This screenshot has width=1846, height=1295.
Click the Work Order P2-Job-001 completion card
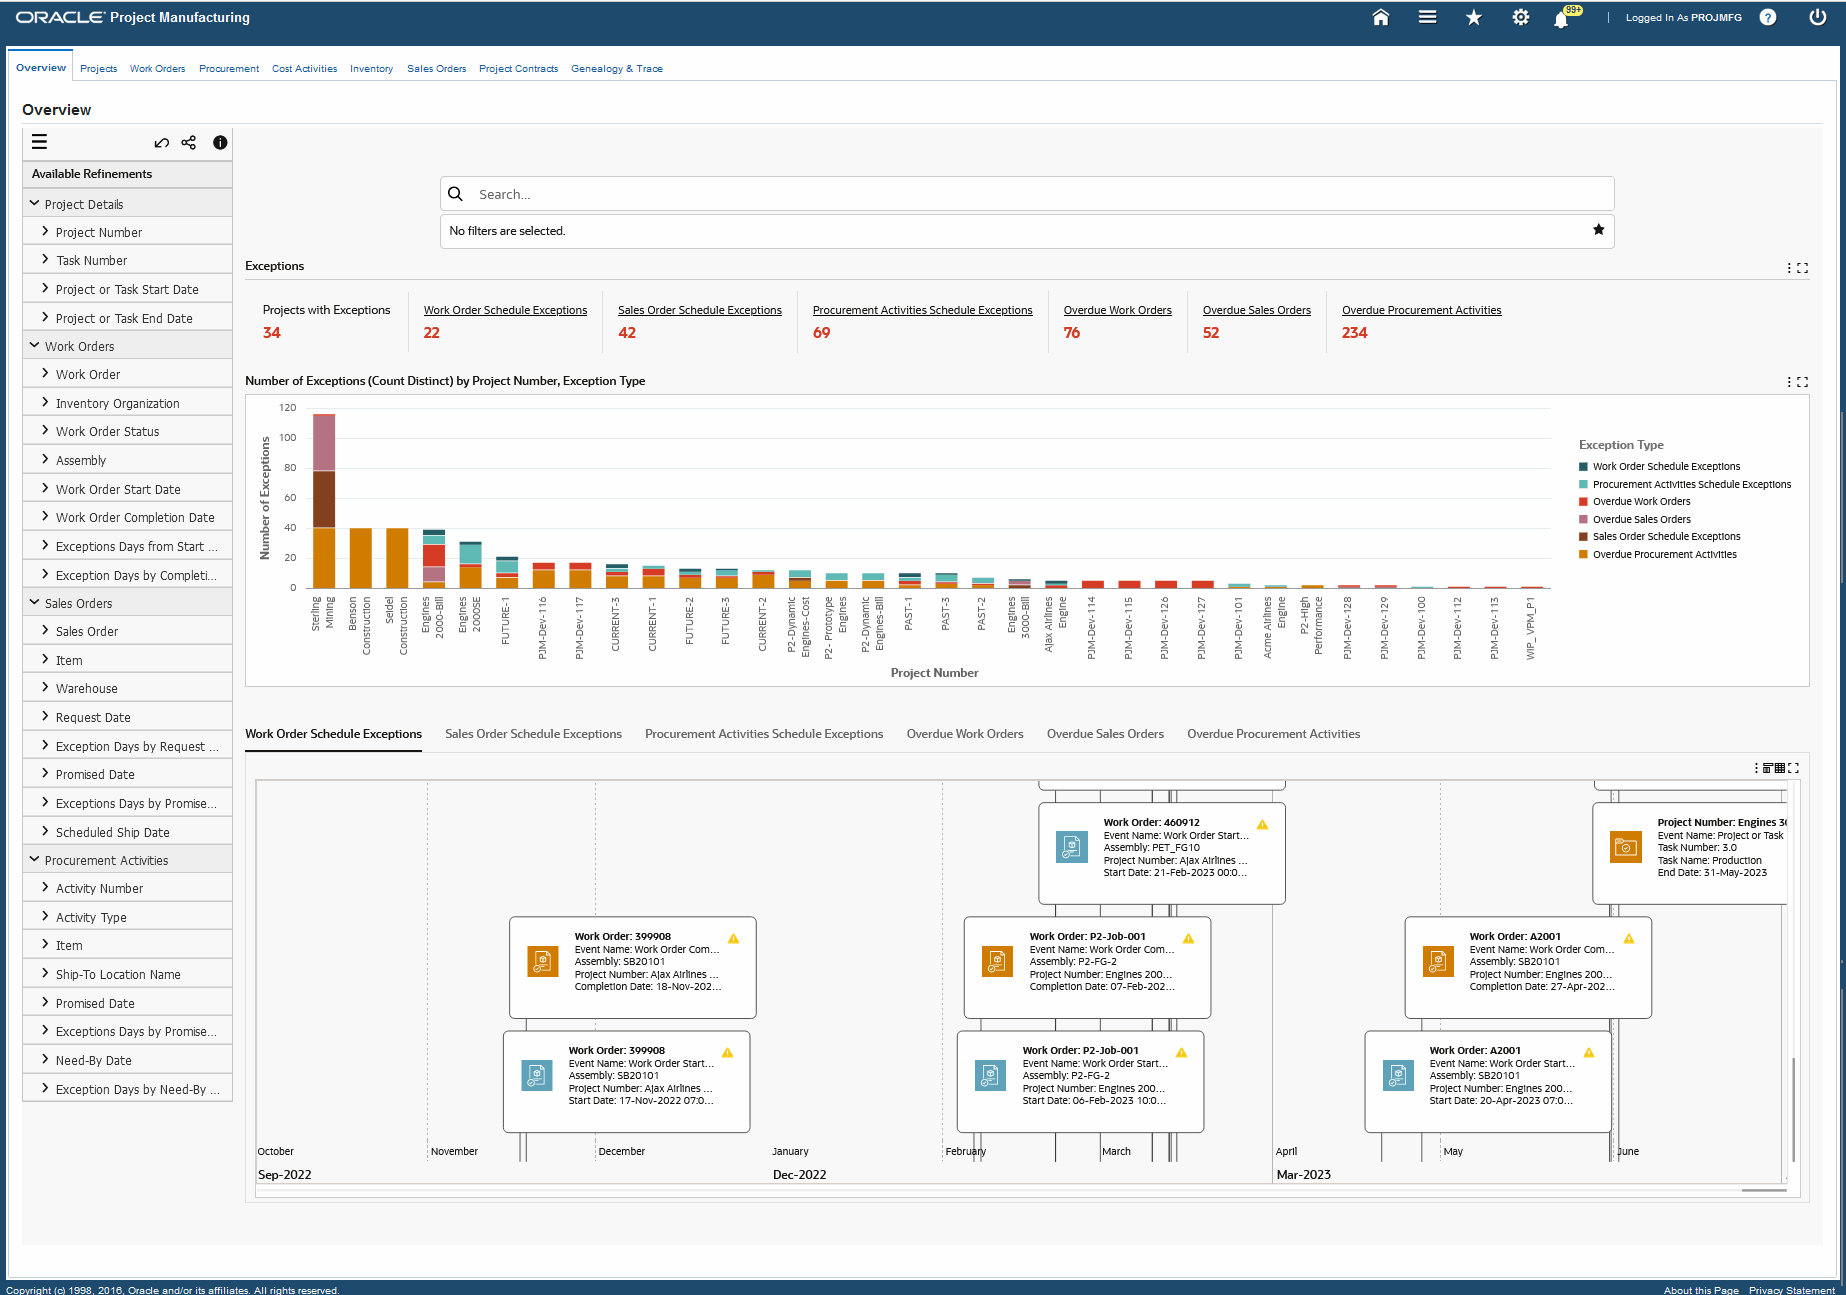pos(1087,967)
